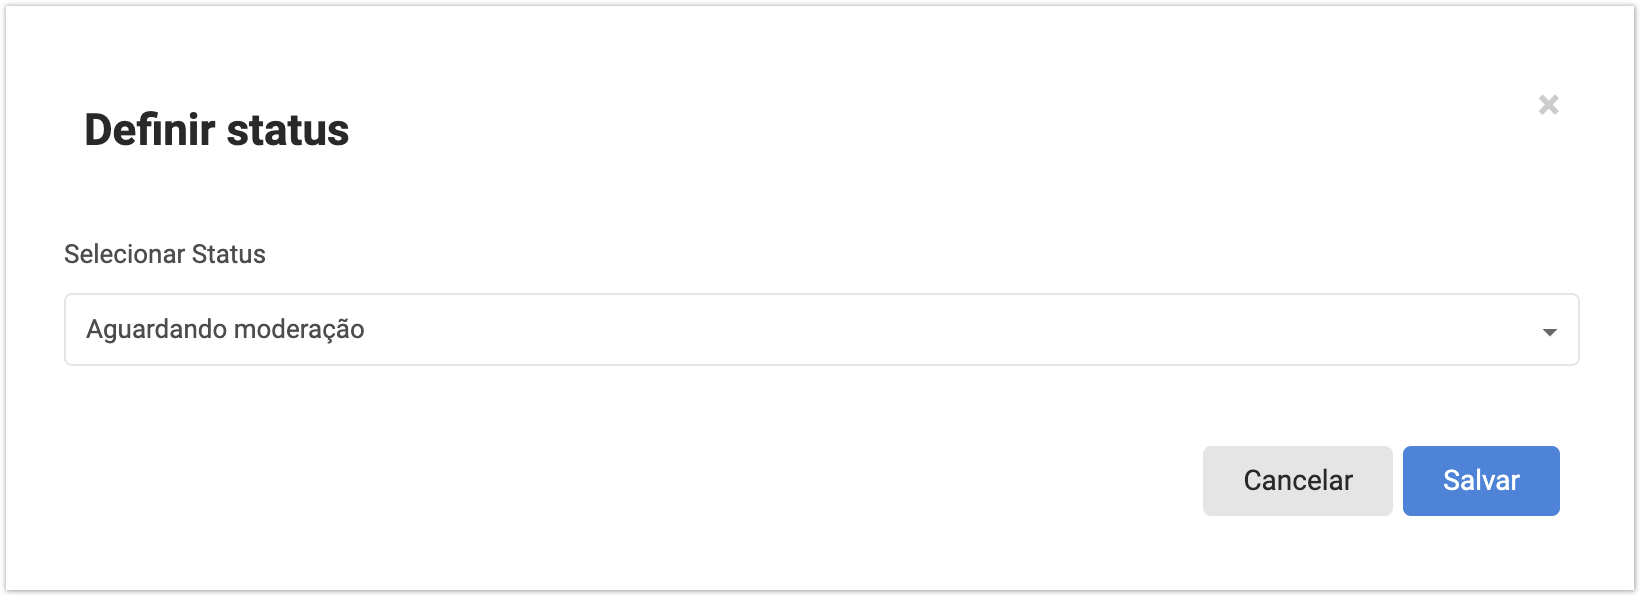This screenshot has width=1640, height=596.
Task: Expand the status combo box
Action: (x=820, y=330)
